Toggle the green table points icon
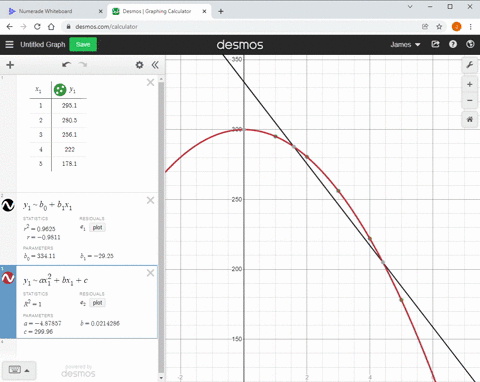480x382 pixels. coord(60,90)
